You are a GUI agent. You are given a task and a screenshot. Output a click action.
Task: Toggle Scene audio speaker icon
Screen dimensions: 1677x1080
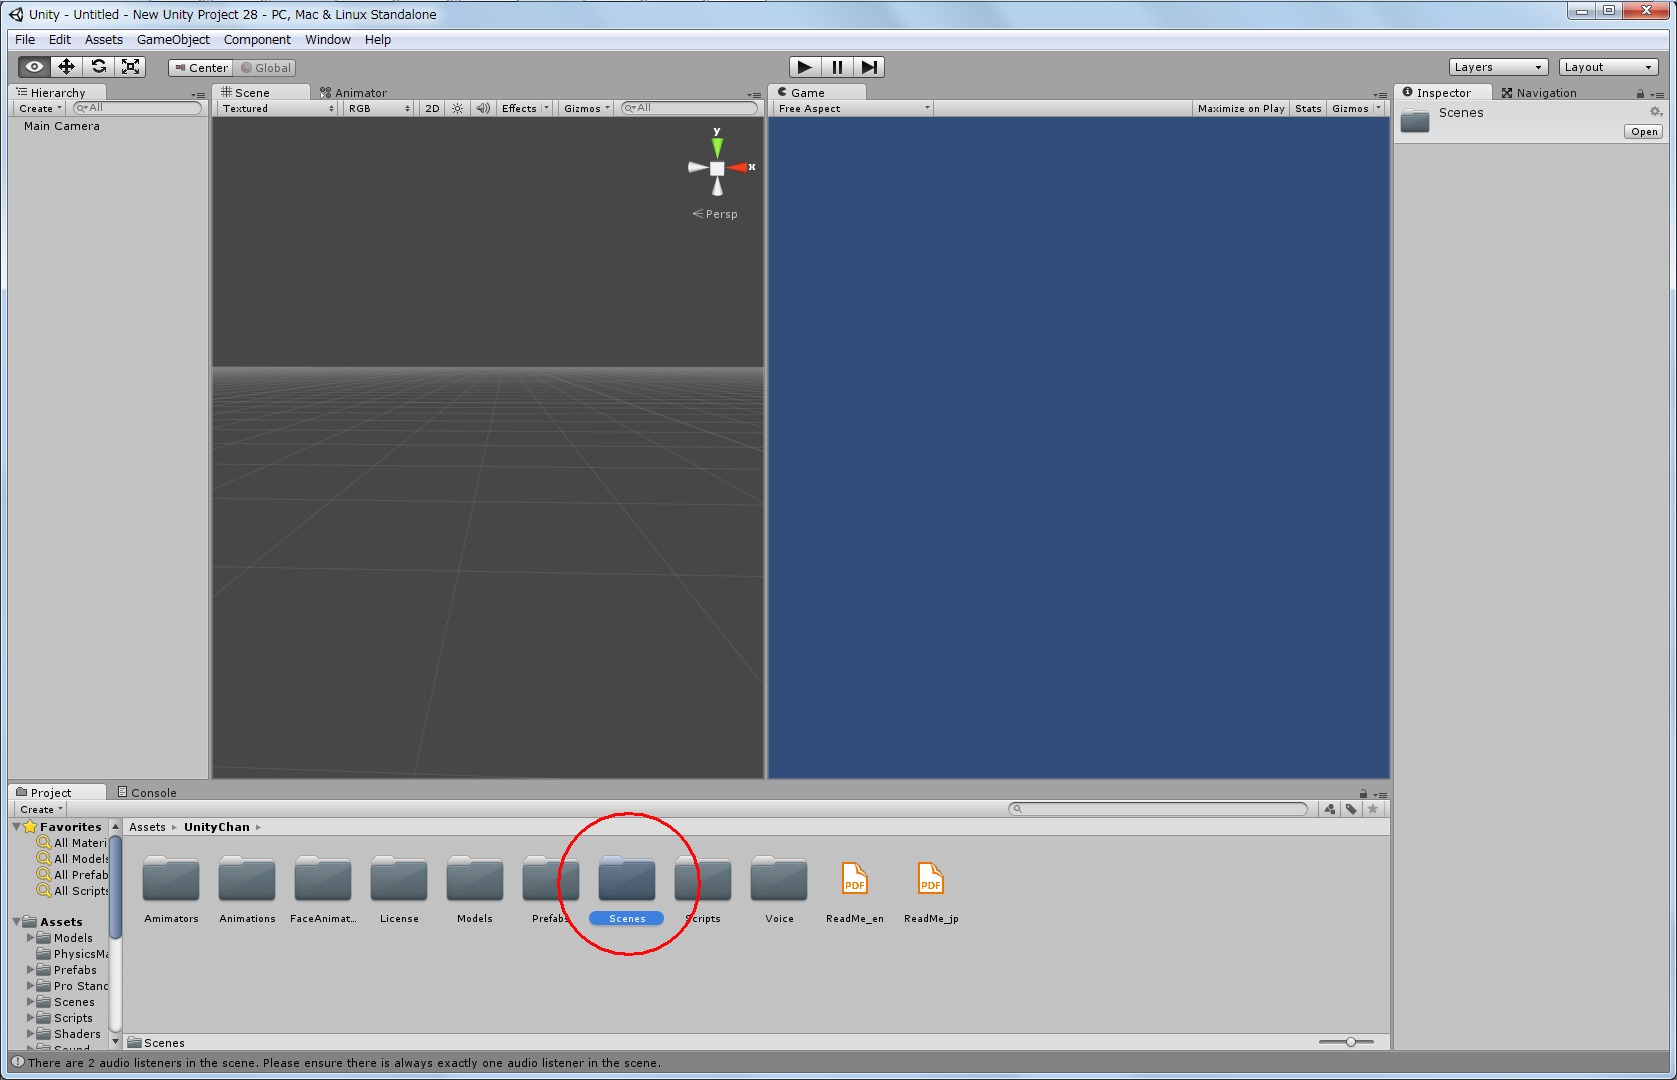tap(483, 108)
